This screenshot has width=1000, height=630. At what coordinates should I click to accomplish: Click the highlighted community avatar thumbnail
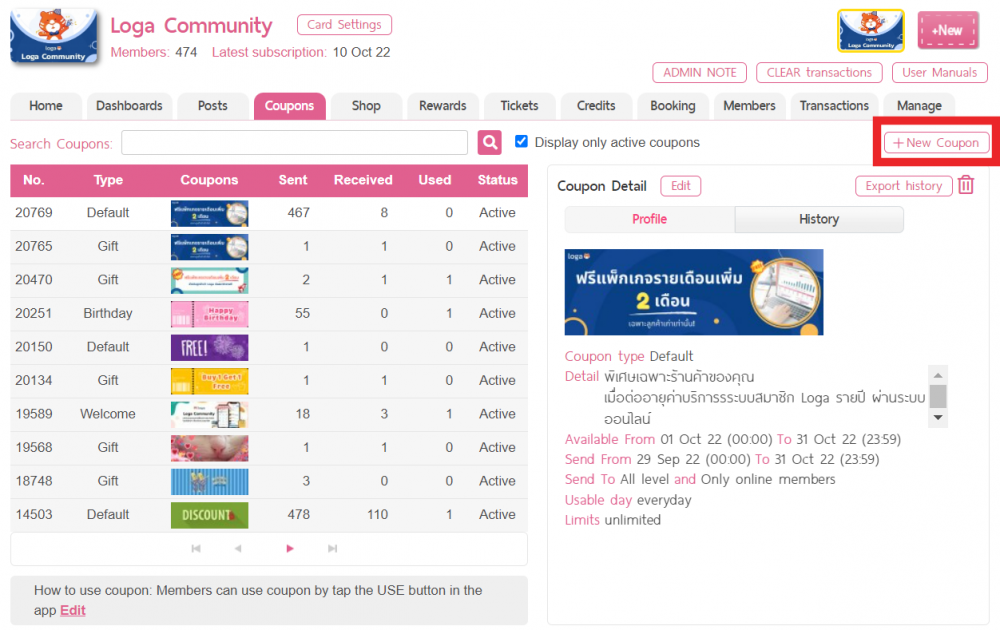coord(869,30)
